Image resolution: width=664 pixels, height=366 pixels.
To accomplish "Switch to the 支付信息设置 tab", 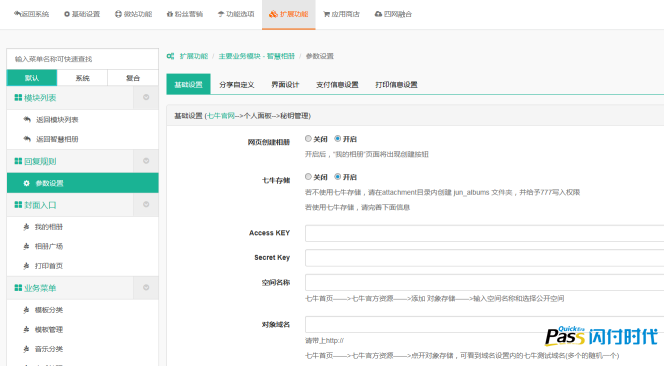I will (x=337, y=84).
